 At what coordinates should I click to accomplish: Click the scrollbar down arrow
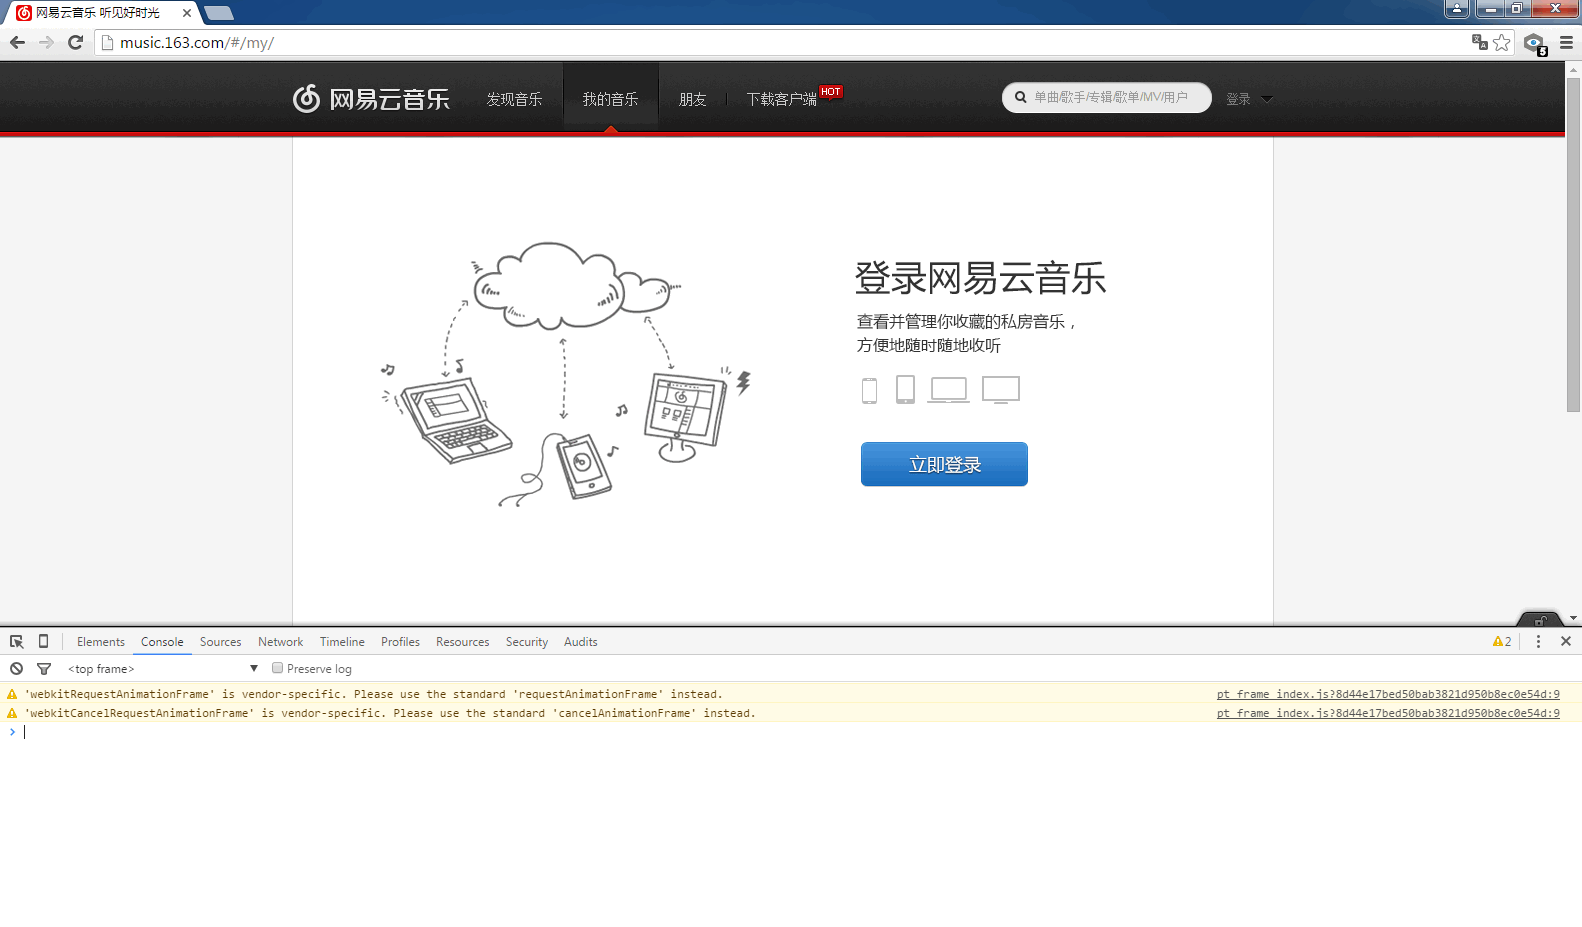click(1574, 619)
